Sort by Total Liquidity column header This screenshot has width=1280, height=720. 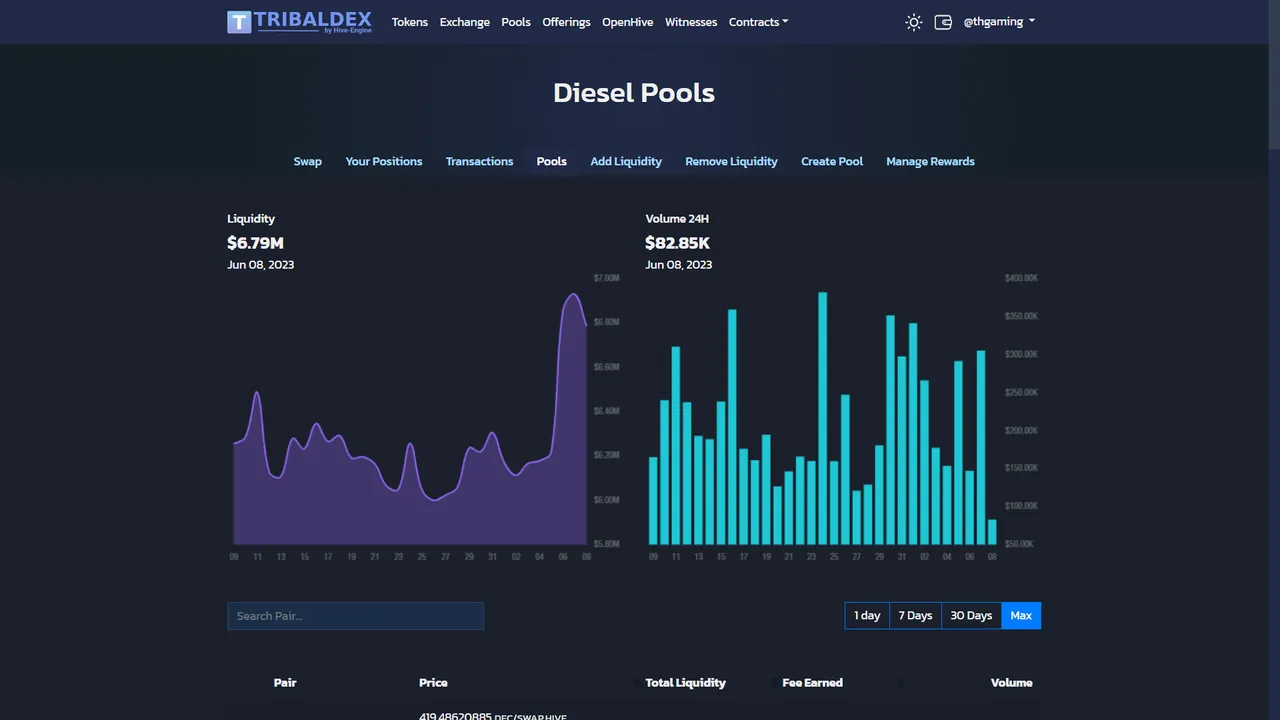point(685,683)
